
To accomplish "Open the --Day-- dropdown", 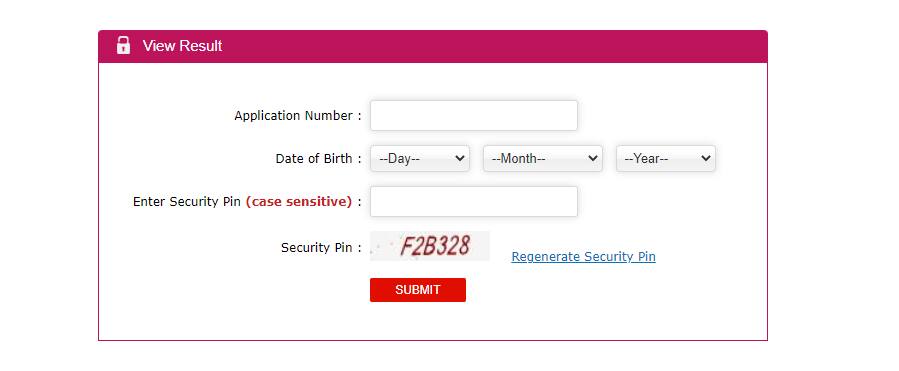I will click(420, 158).
